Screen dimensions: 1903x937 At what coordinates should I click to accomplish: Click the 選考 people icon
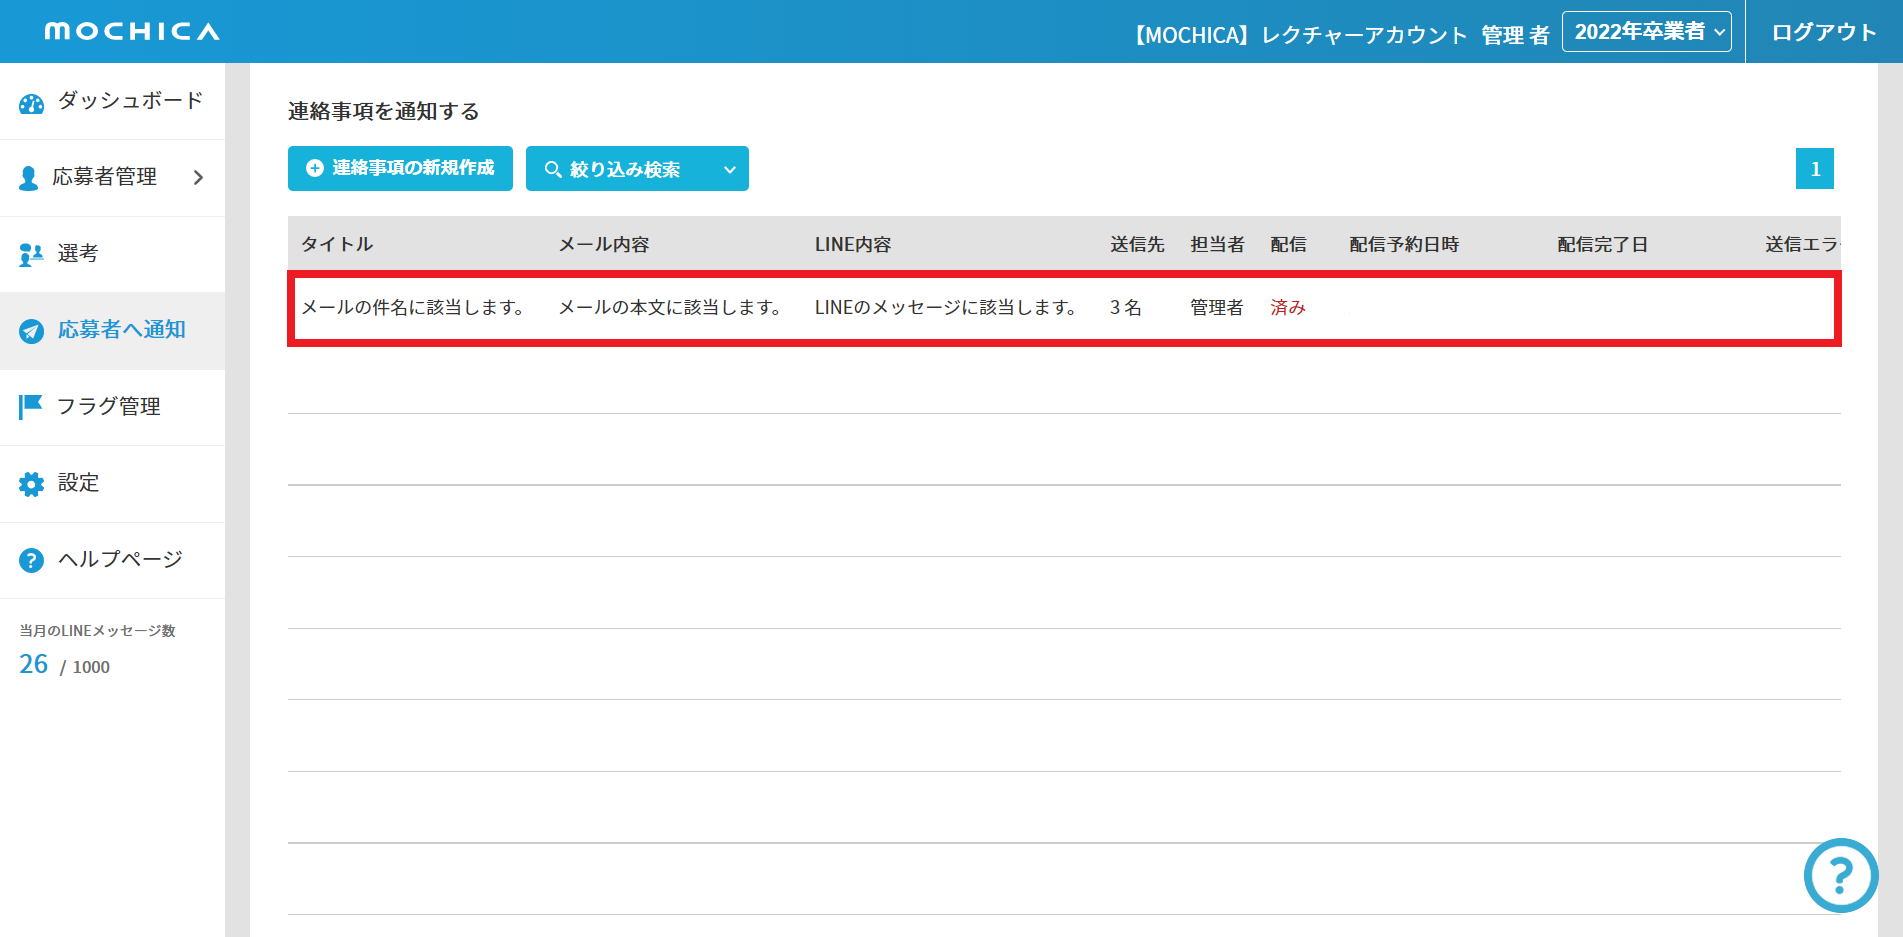tap(31, 255)
